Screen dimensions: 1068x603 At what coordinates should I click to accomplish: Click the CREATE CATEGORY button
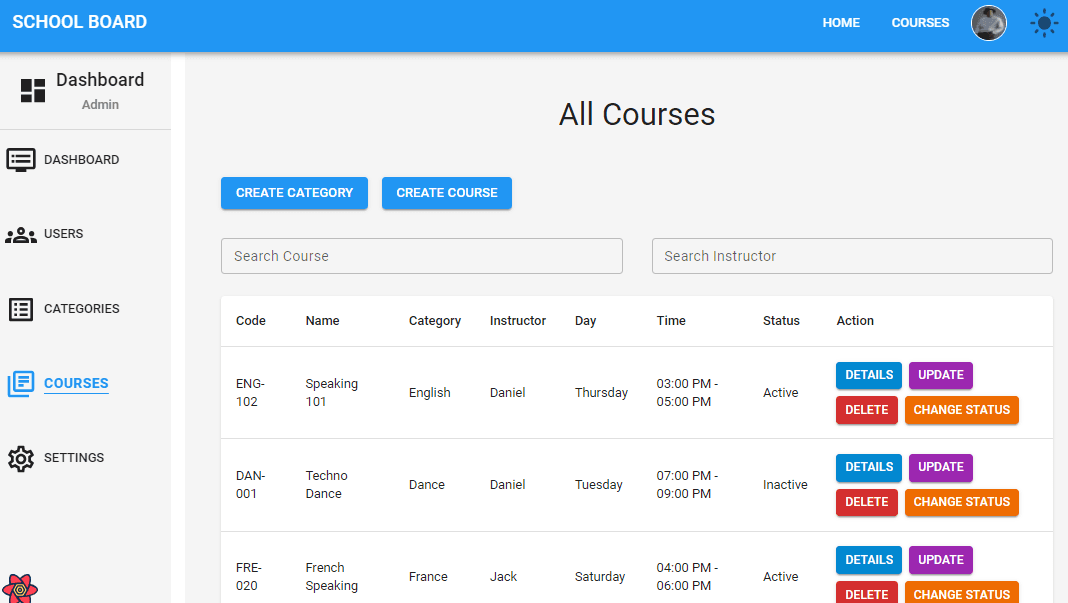coord(294,193)
